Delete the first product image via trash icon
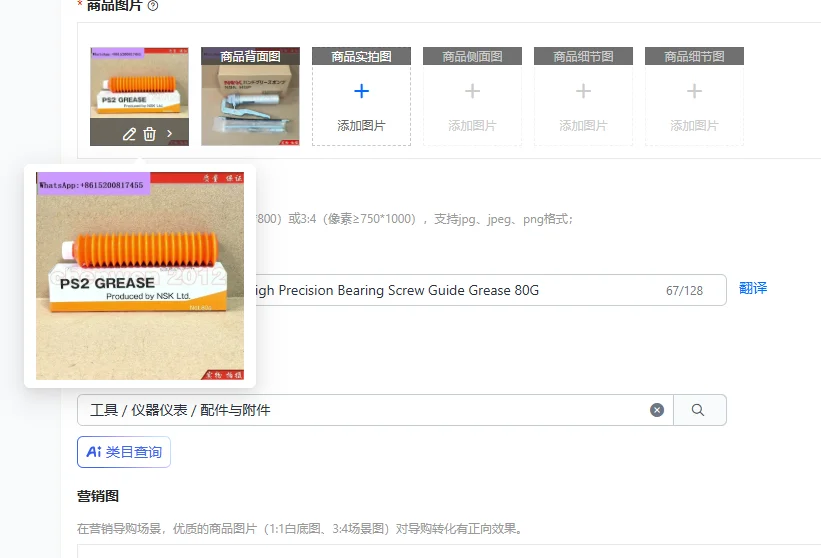 [x=150, y=134]
